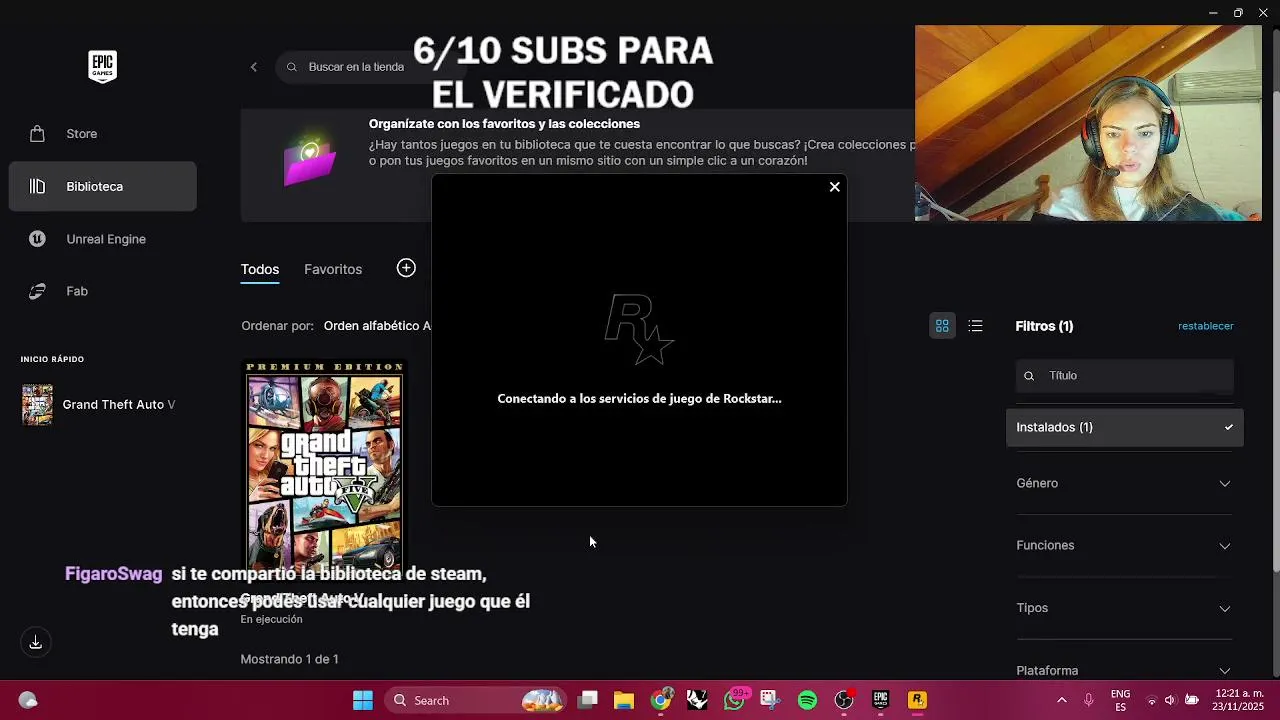Expand the Tipos filter

coord(1124,608)
